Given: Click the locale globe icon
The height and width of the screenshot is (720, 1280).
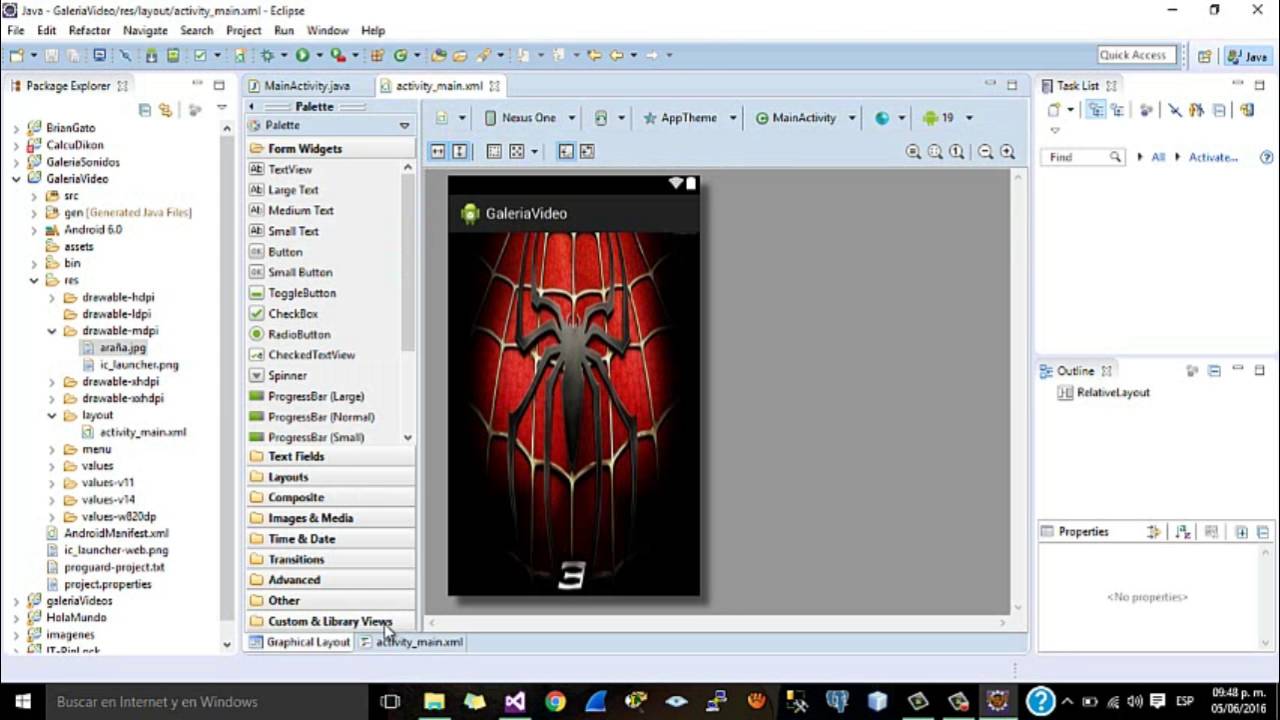Looking at the screenshot, I should point(882,118).
